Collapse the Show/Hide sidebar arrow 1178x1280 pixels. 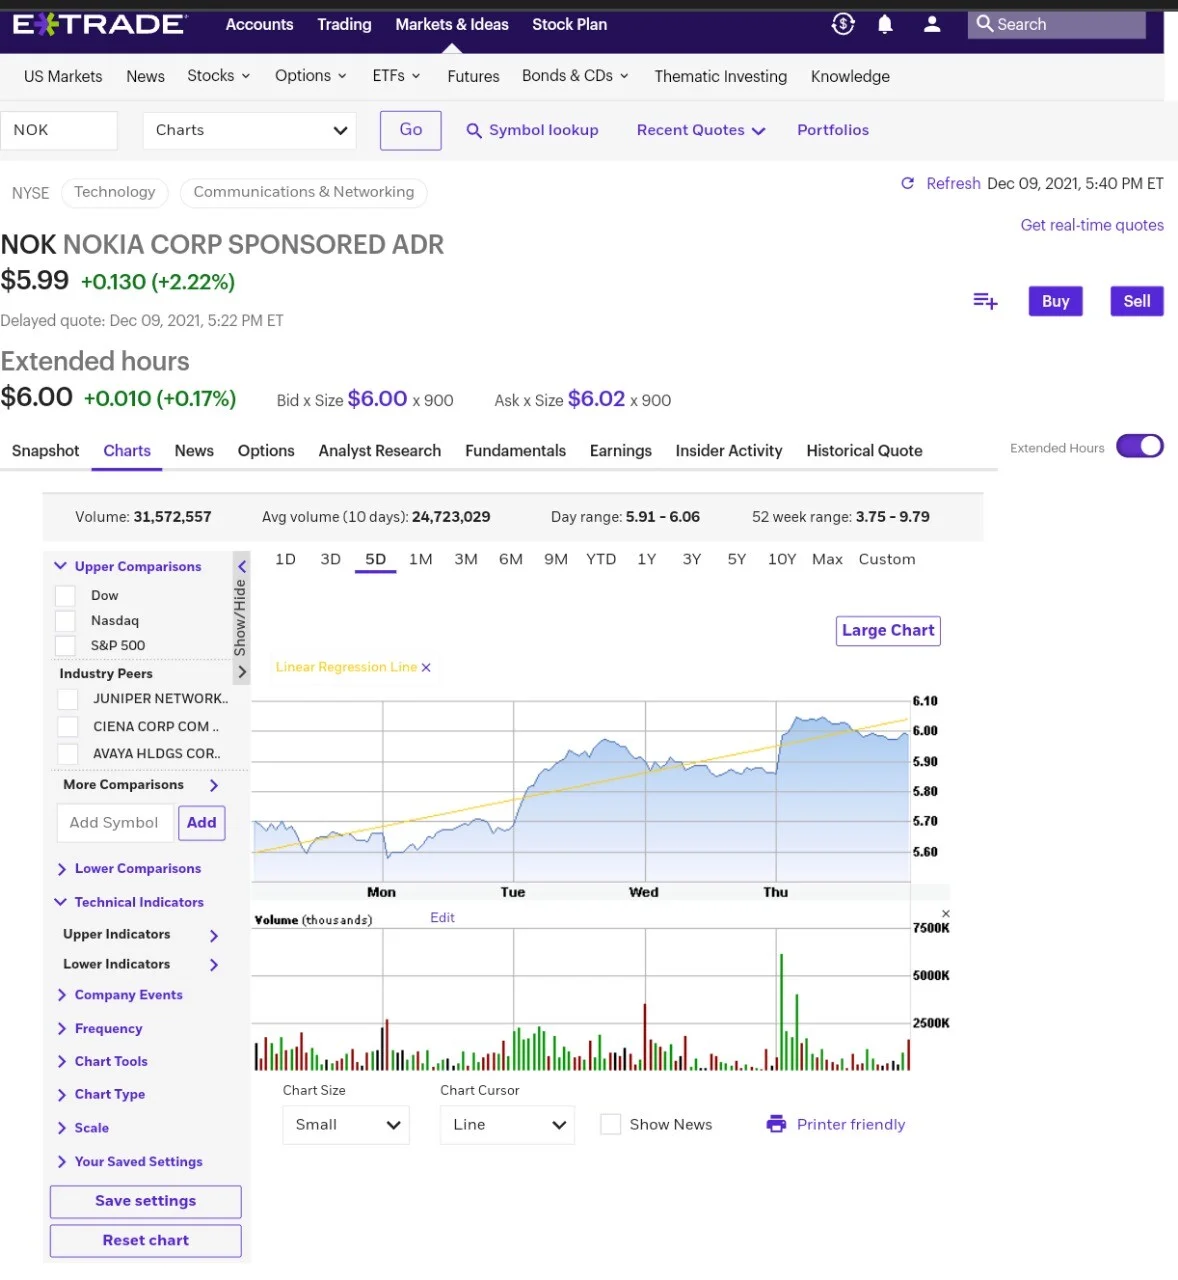tap(241, 566)
